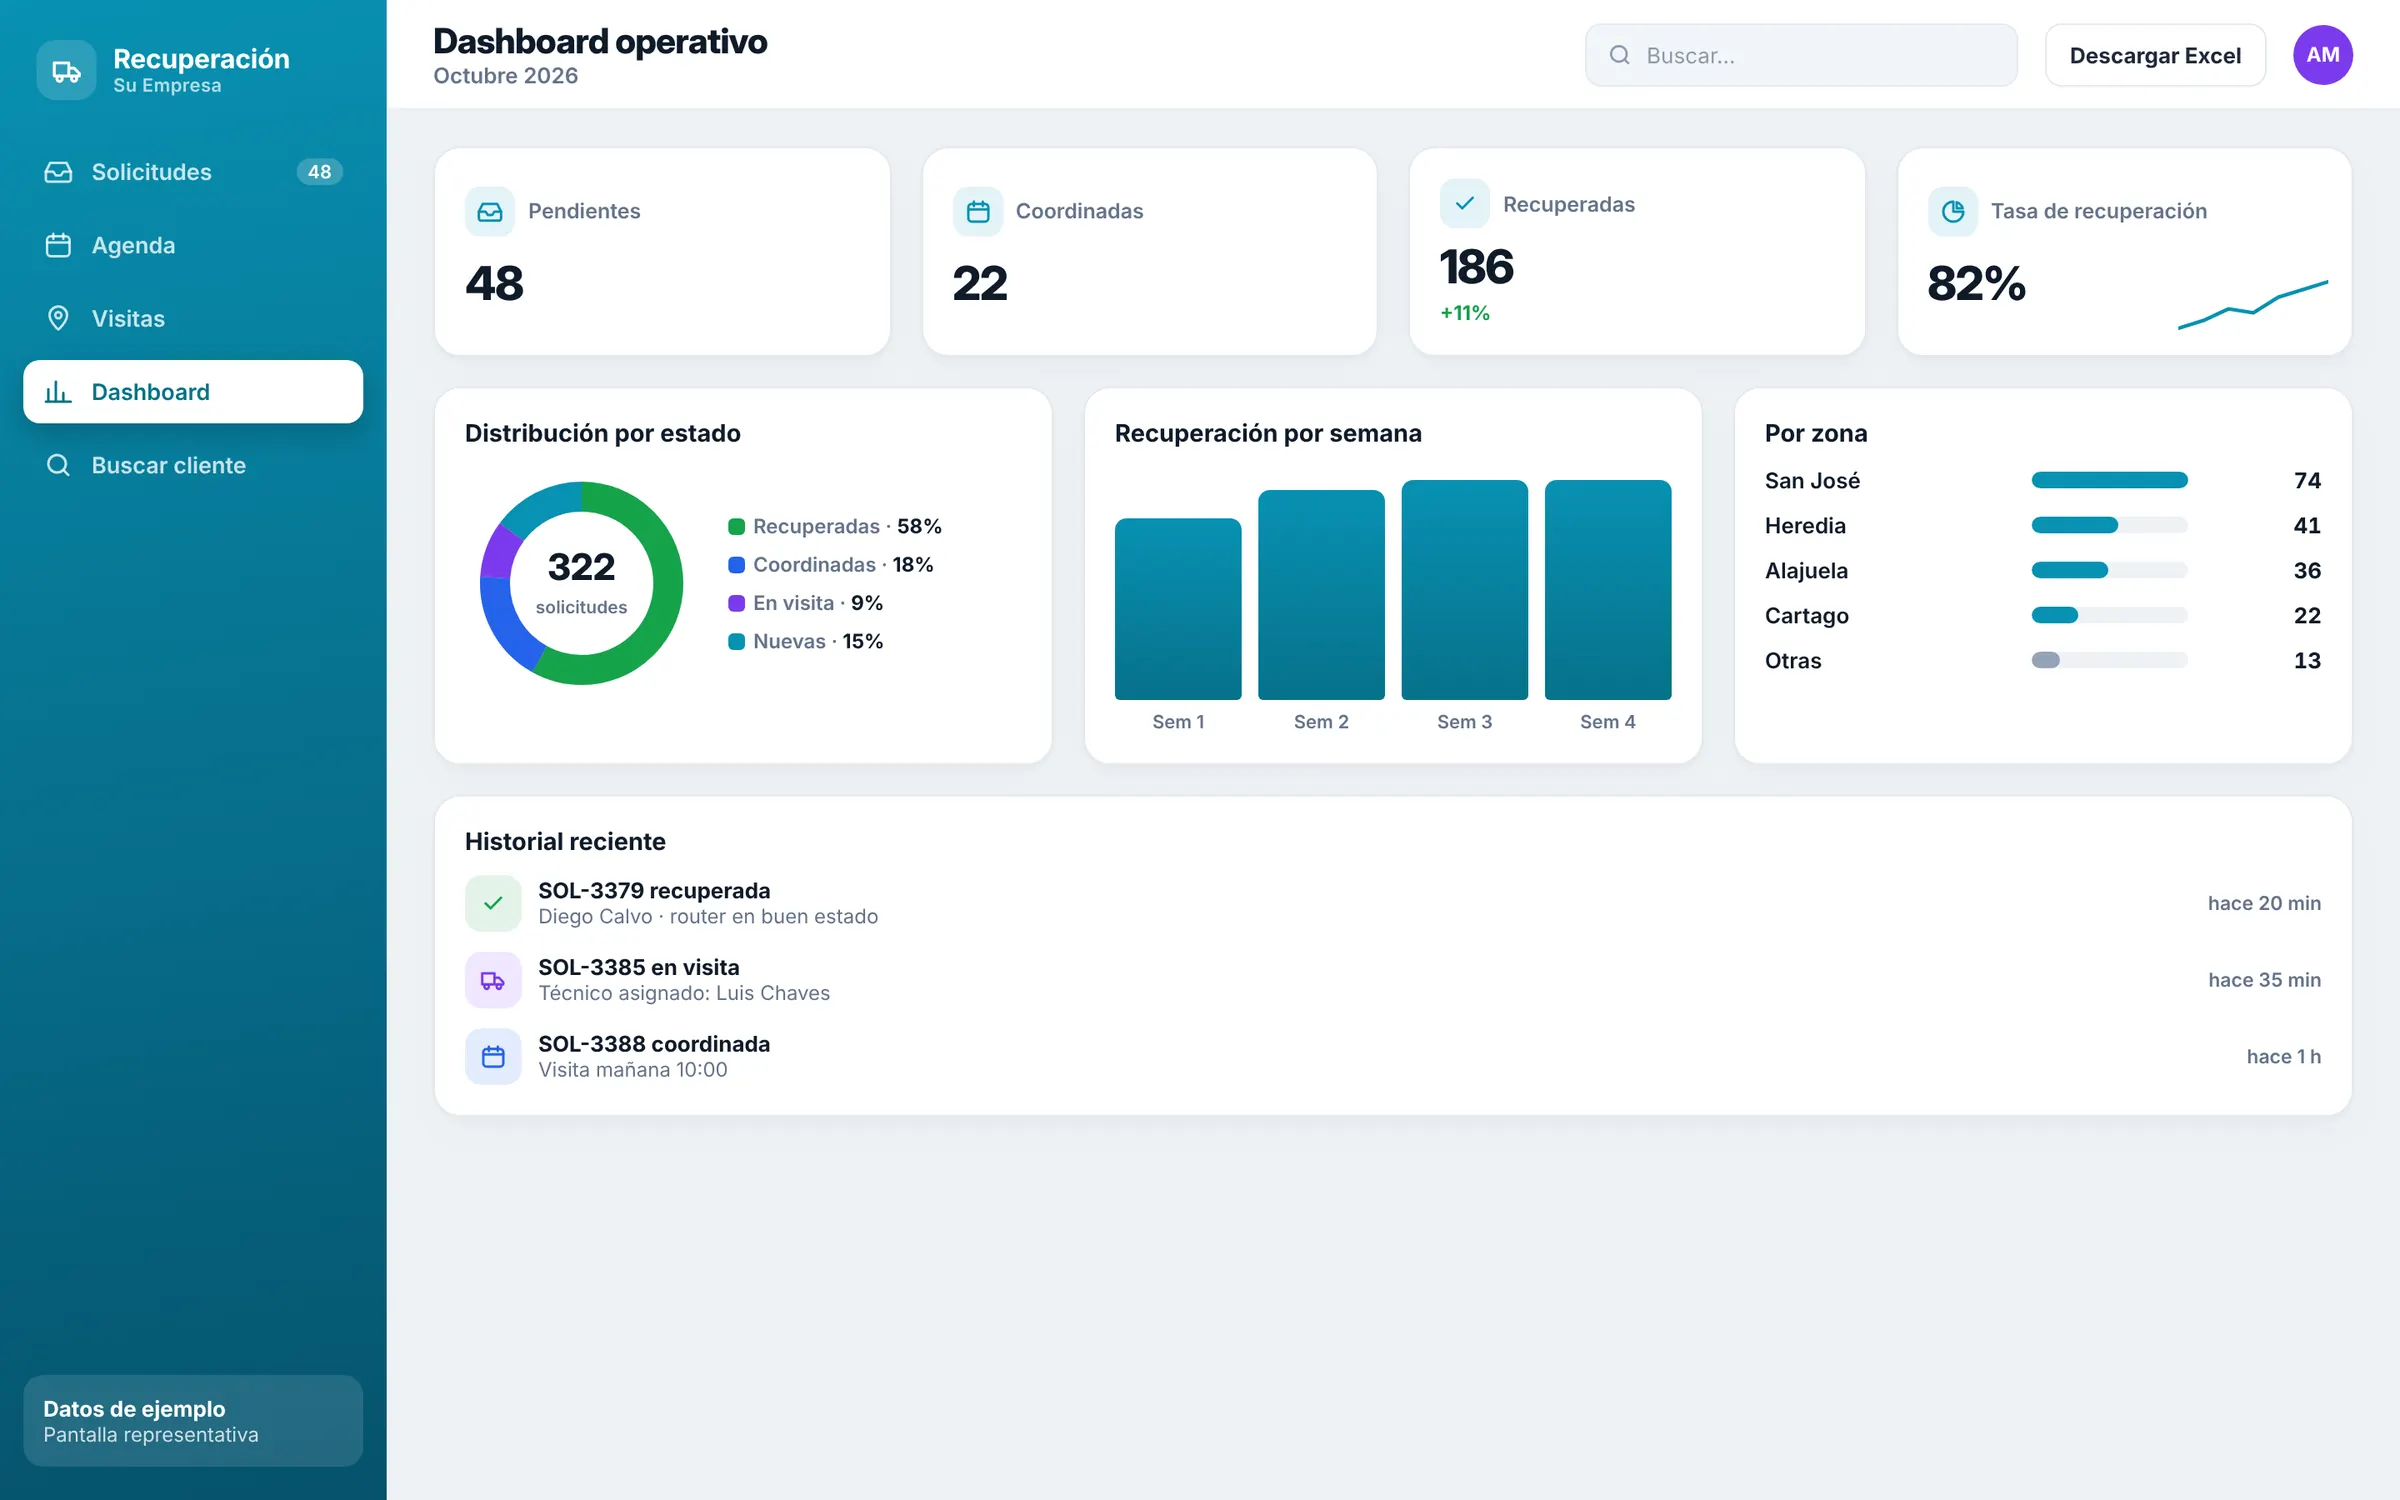Open Buscar cliente in the sidebar
2400x1500 pixels.
pyautogui.click(x=193, y=465)
